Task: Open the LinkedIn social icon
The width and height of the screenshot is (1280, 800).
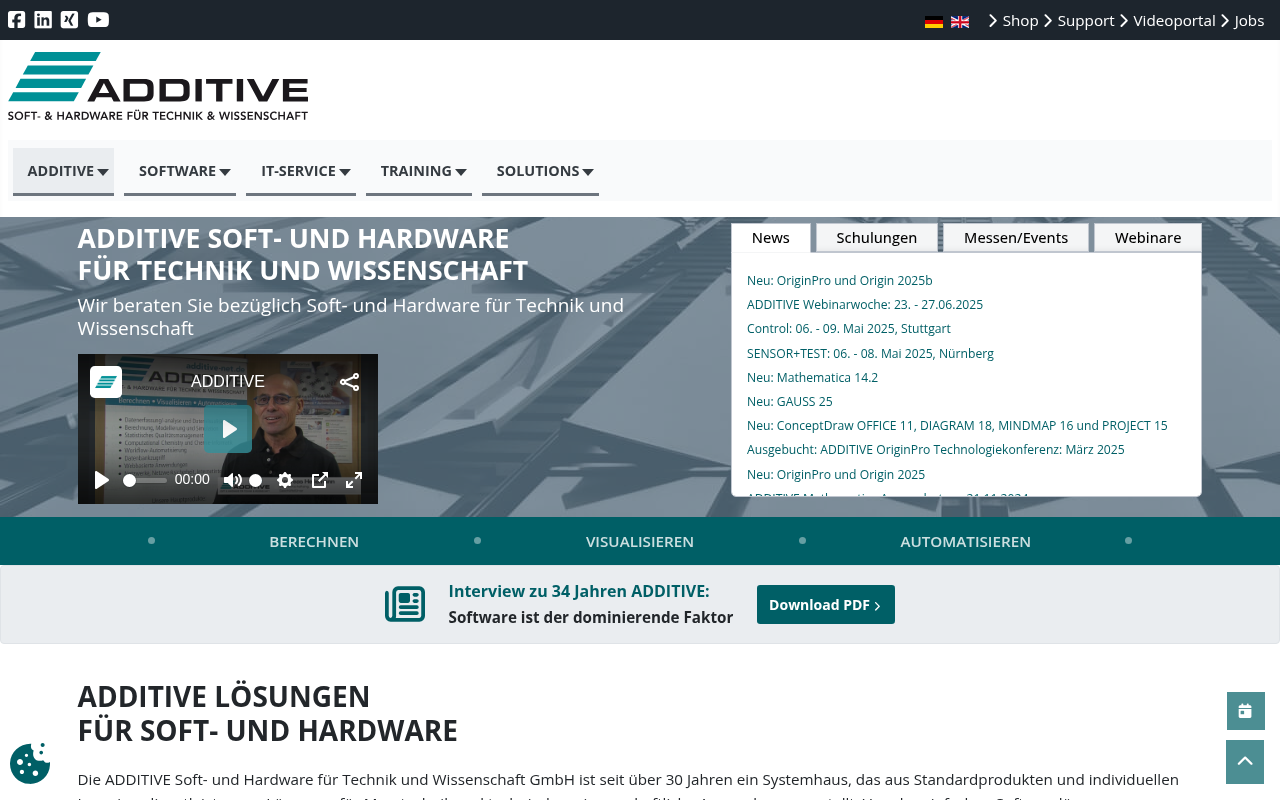Action: [x=43, y=20]
